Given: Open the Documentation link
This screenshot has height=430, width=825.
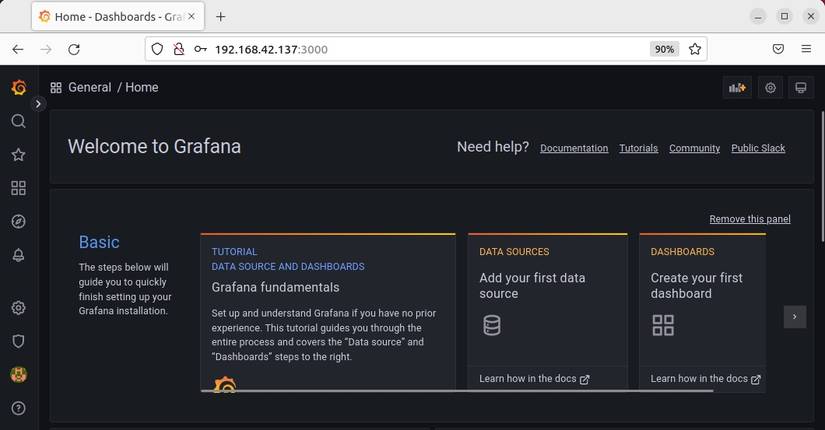Looking at the screenshot, I should point(574,148).
